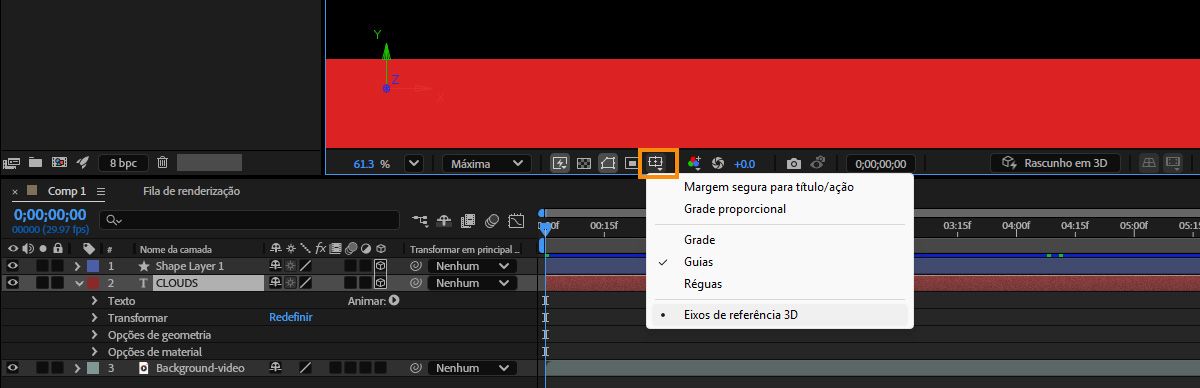Image resolution: width=1200 pixels, height=388 pixels.
Task: Hide the CLOUDS layer eye icon
Action: [x=13, y=283]
